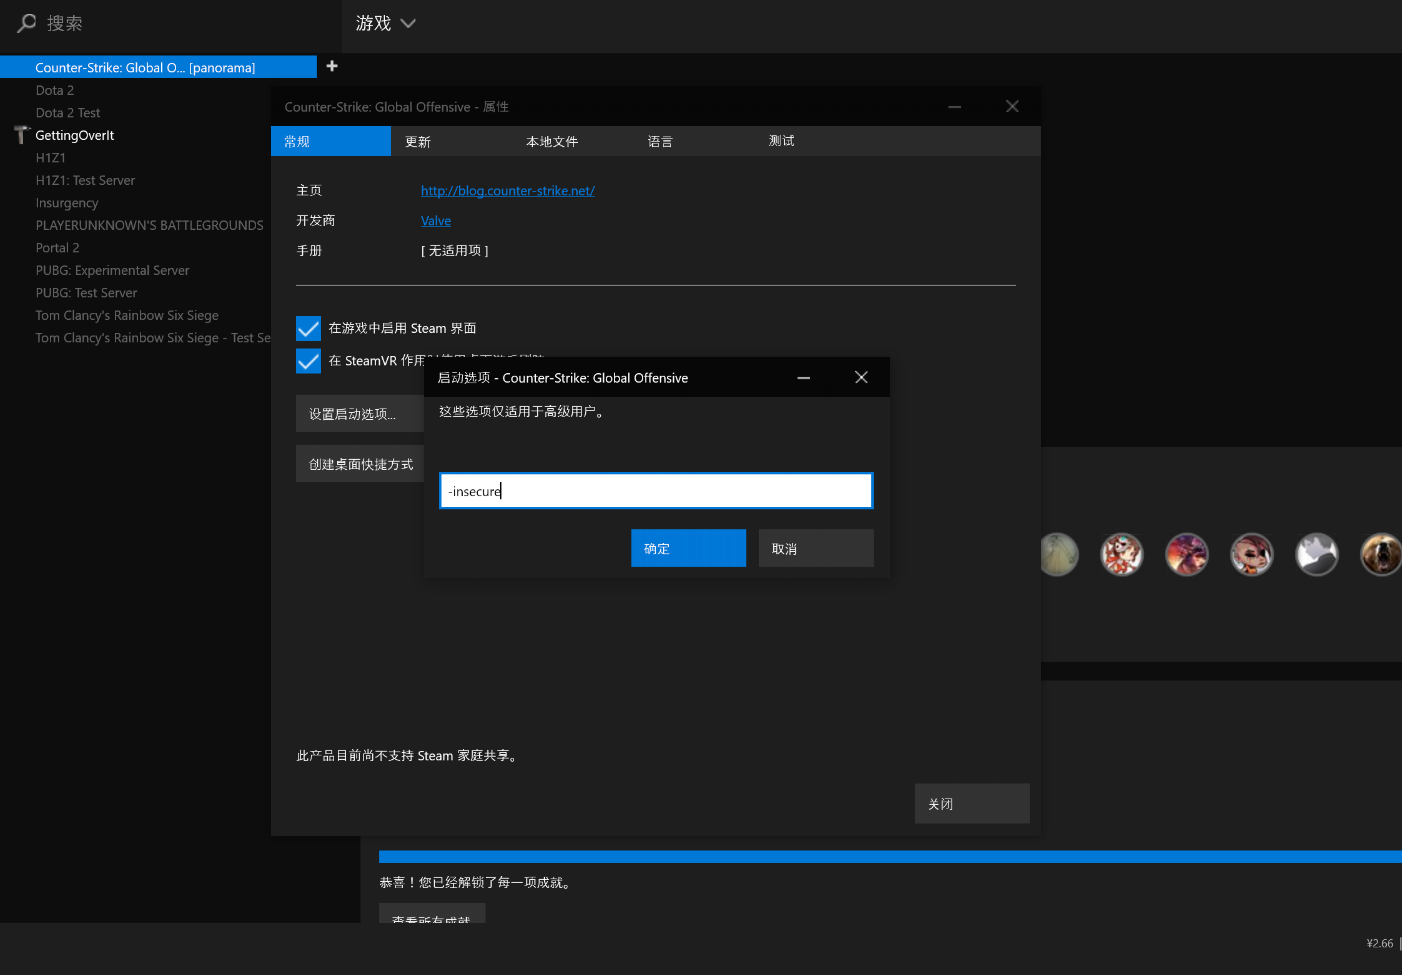The height and width of the screenshot is (975, 1402).
Task: Select the white-haired character achievement badge
Action: [x=1122, y=554]
